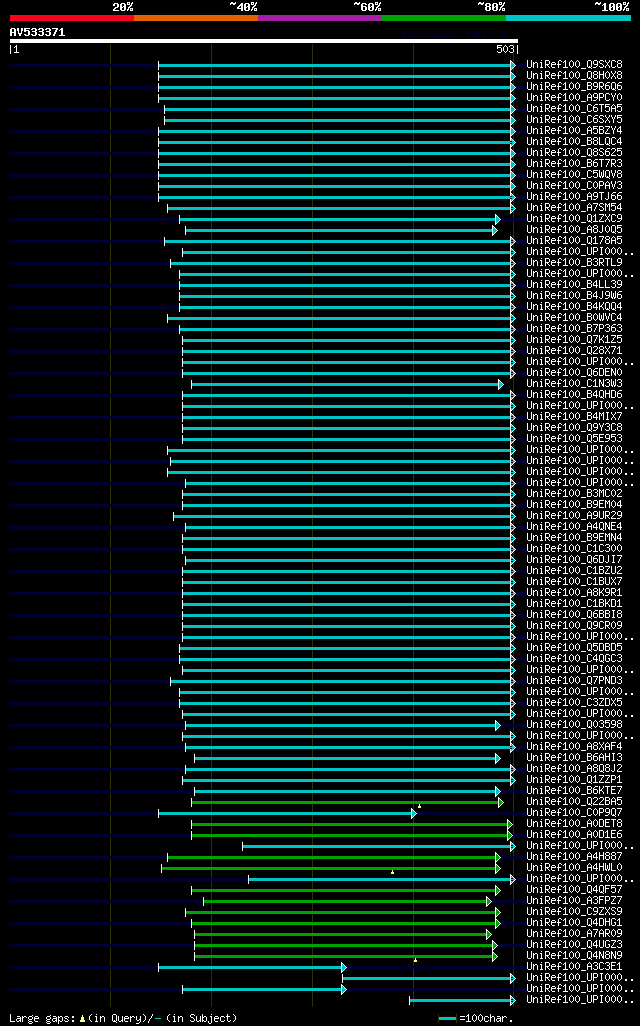Open the UniRef100_Q178A5 link
Viewport: 640px width, 1026px height.
tap(575, 241)
